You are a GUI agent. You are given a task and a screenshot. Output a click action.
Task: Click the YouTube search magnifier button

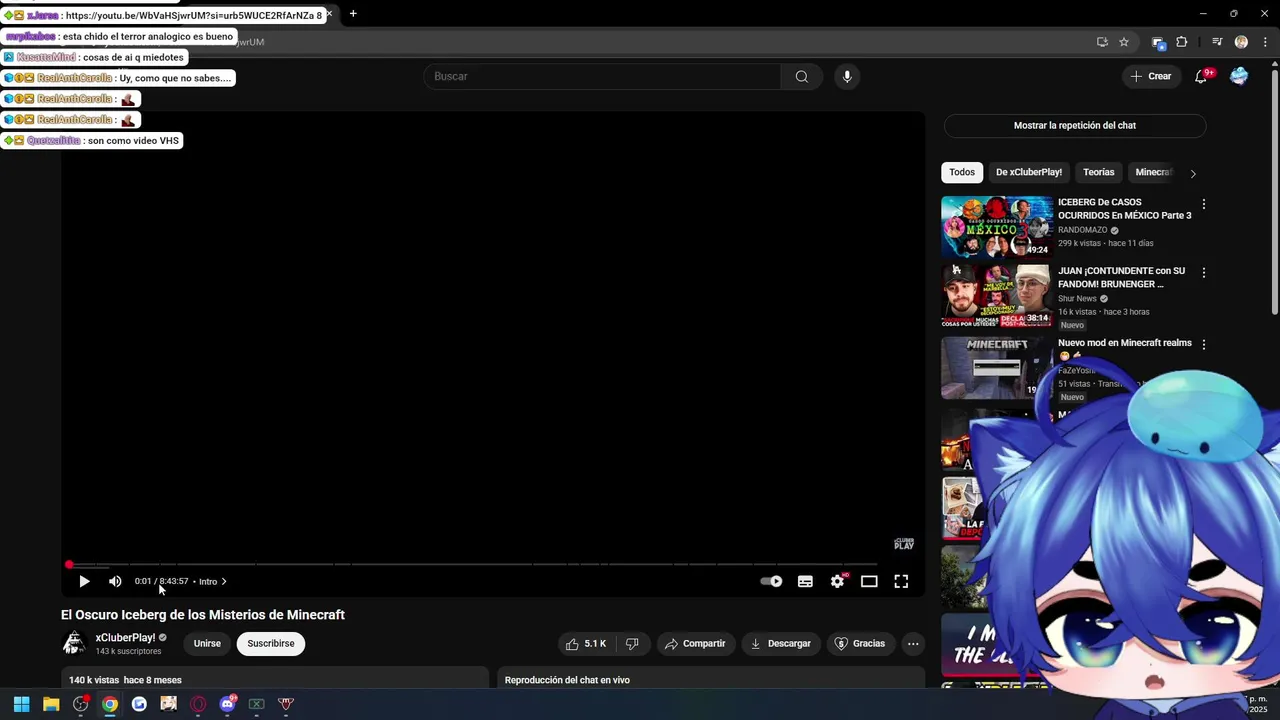(801, 76)
